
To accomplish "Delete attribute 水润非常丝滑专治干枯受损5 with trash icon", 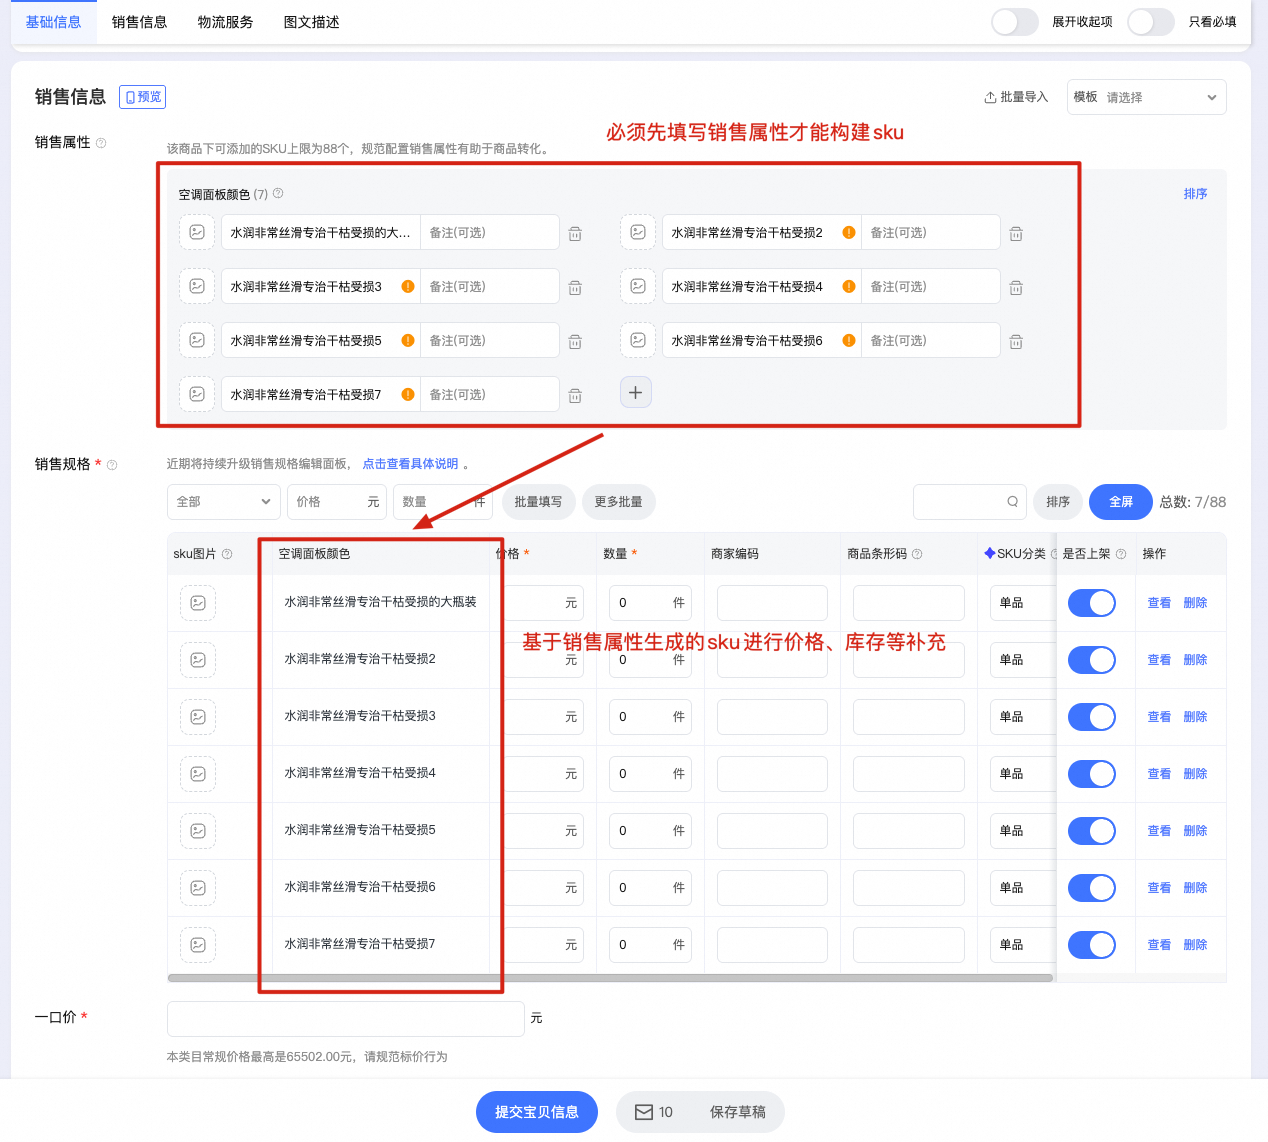I will point(575,342).
